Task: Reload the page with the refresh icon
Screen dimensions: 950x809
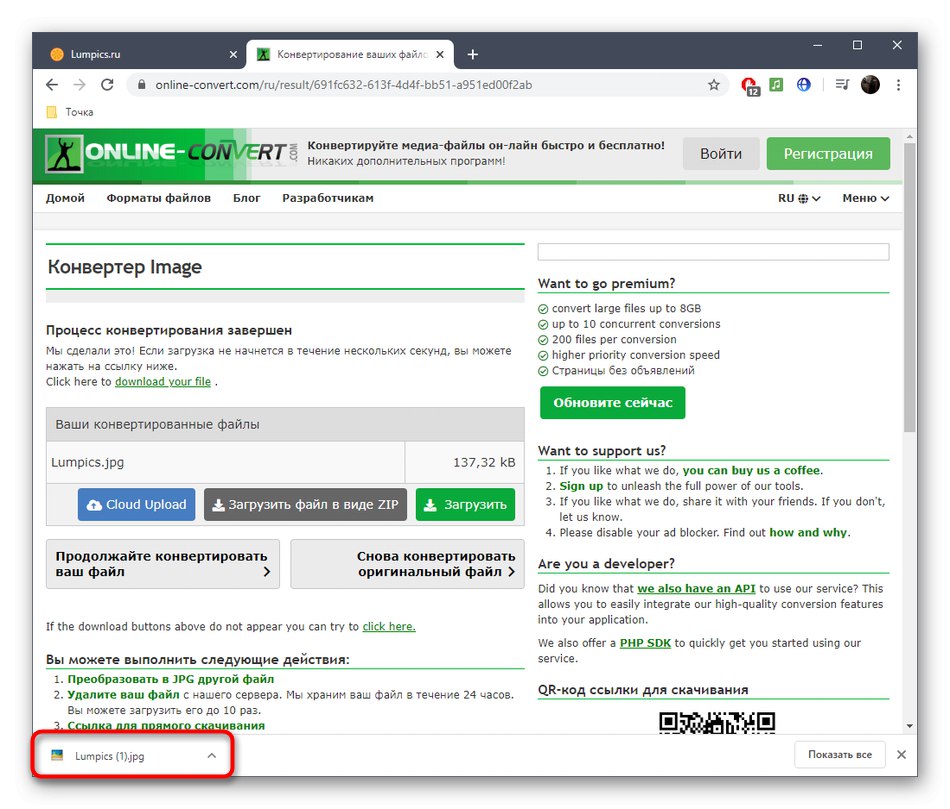Action: pyautogui.click(x=107, y=85)
